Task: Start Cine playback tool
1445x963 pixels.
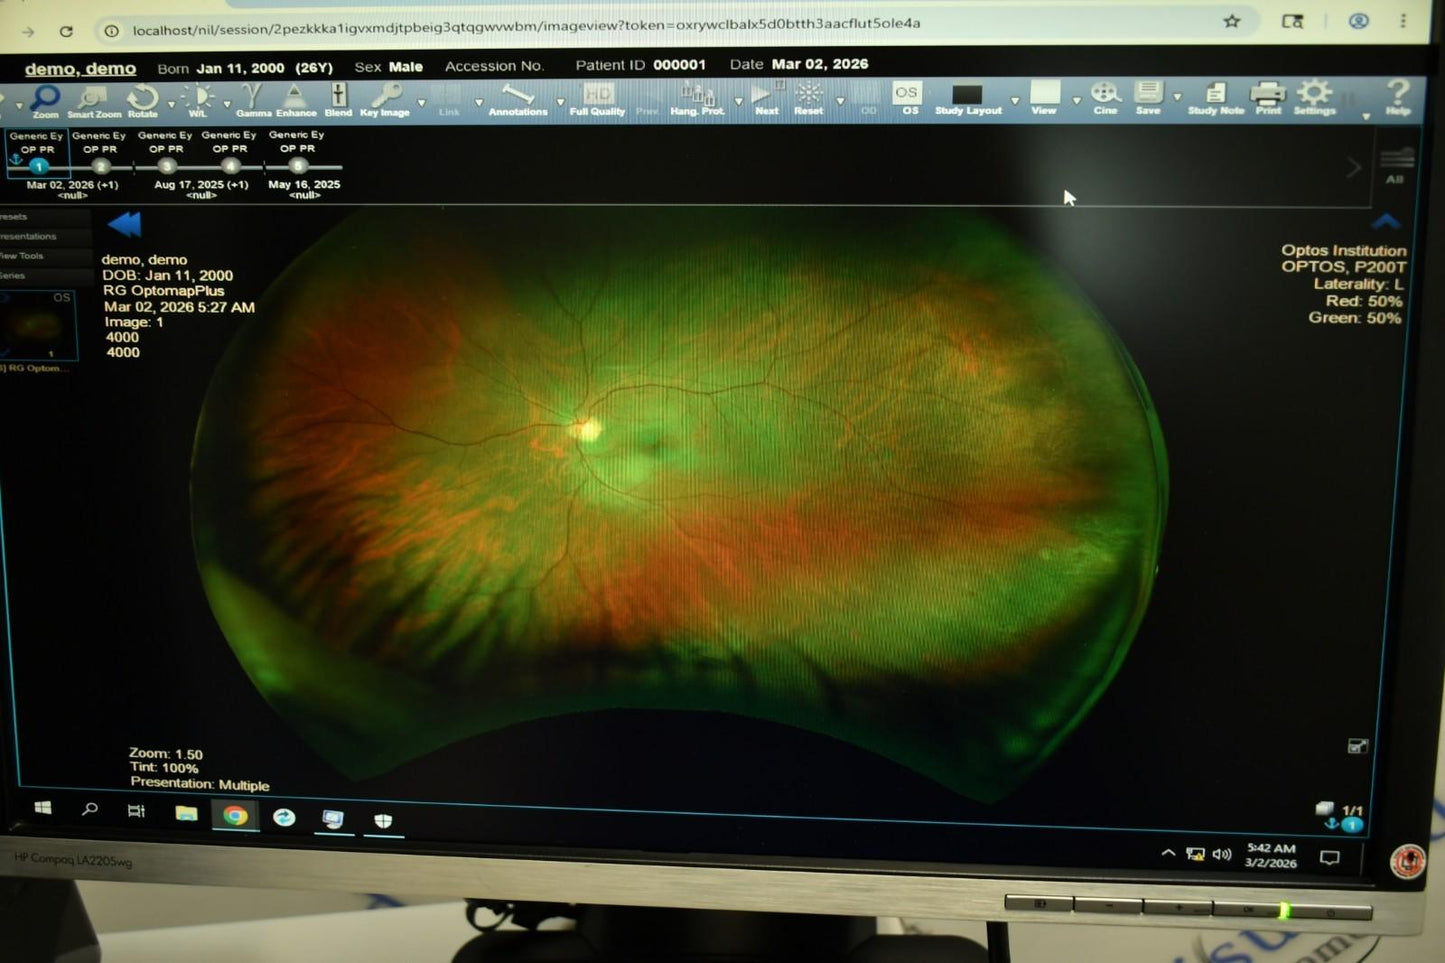Action: (1105, 99)
